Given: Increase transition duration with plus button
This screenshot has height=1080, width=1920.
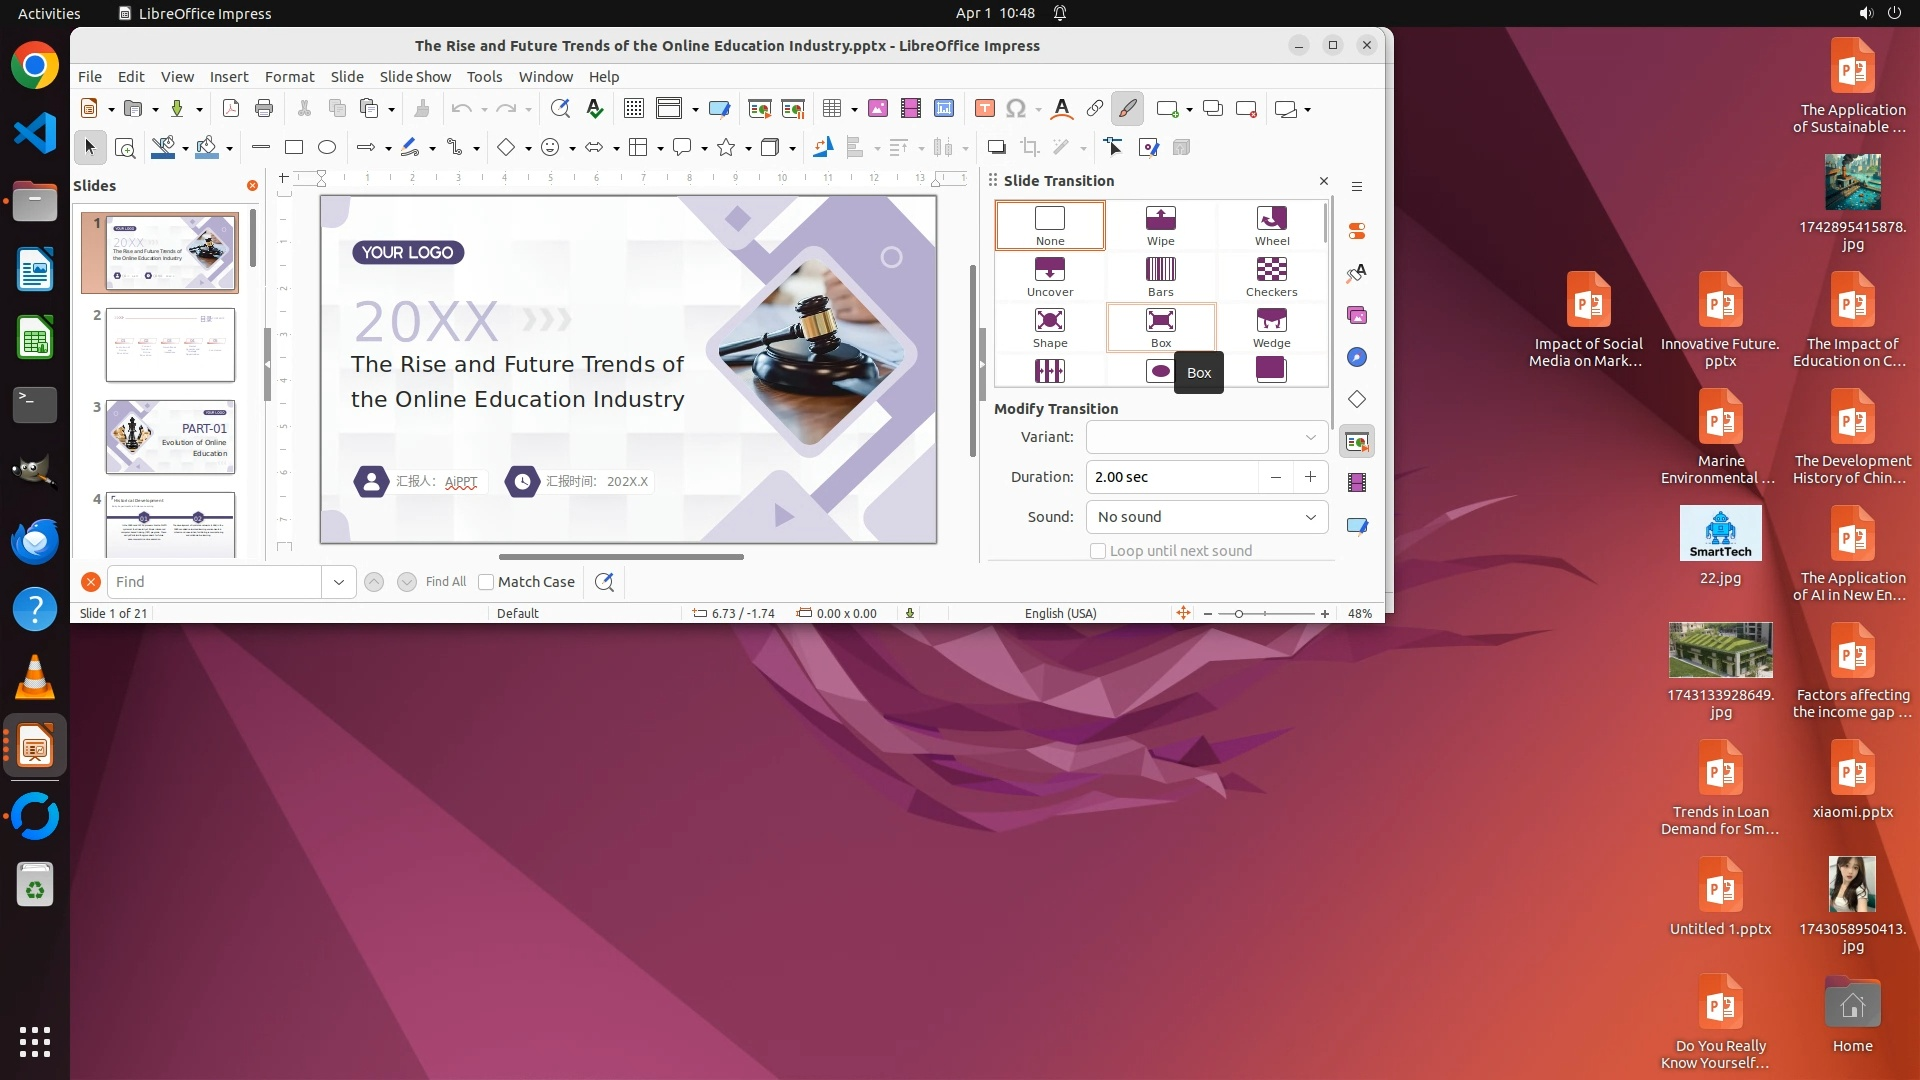Looking at the screenshot, I should pos(1310,477).
